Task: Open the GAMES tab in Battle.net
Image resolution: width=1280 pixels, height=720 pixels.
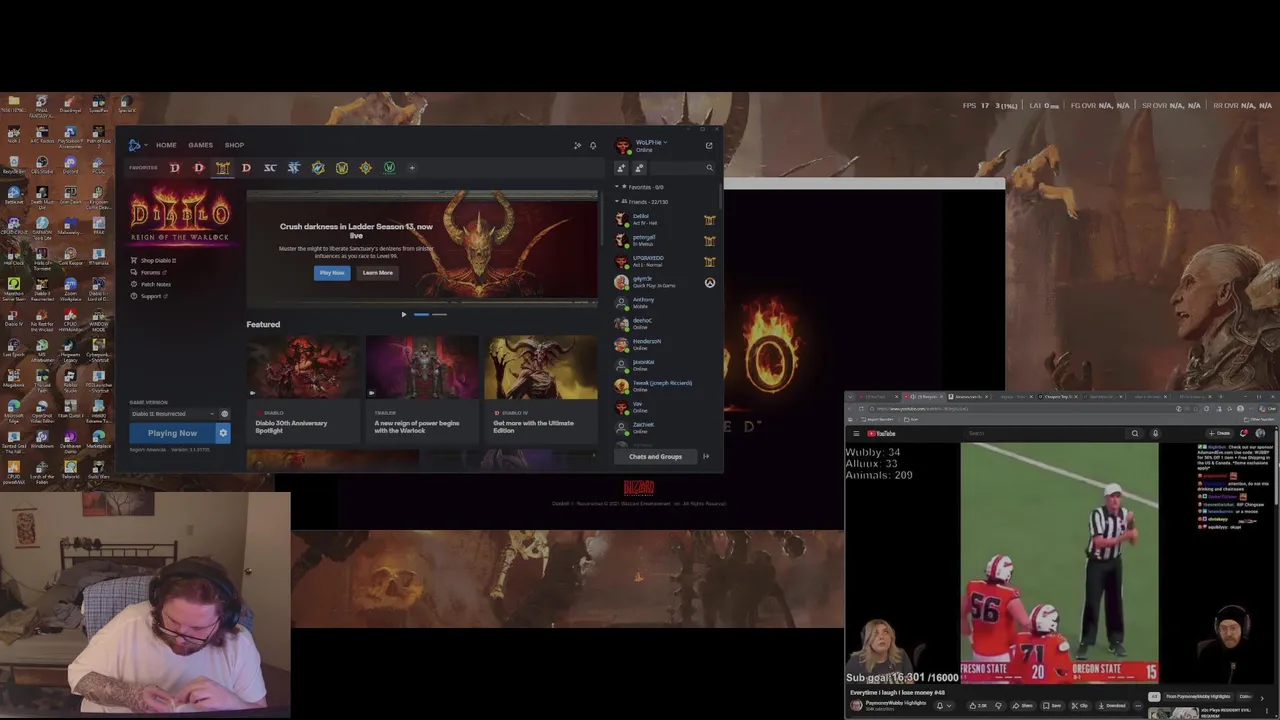Action: (200, 145)
